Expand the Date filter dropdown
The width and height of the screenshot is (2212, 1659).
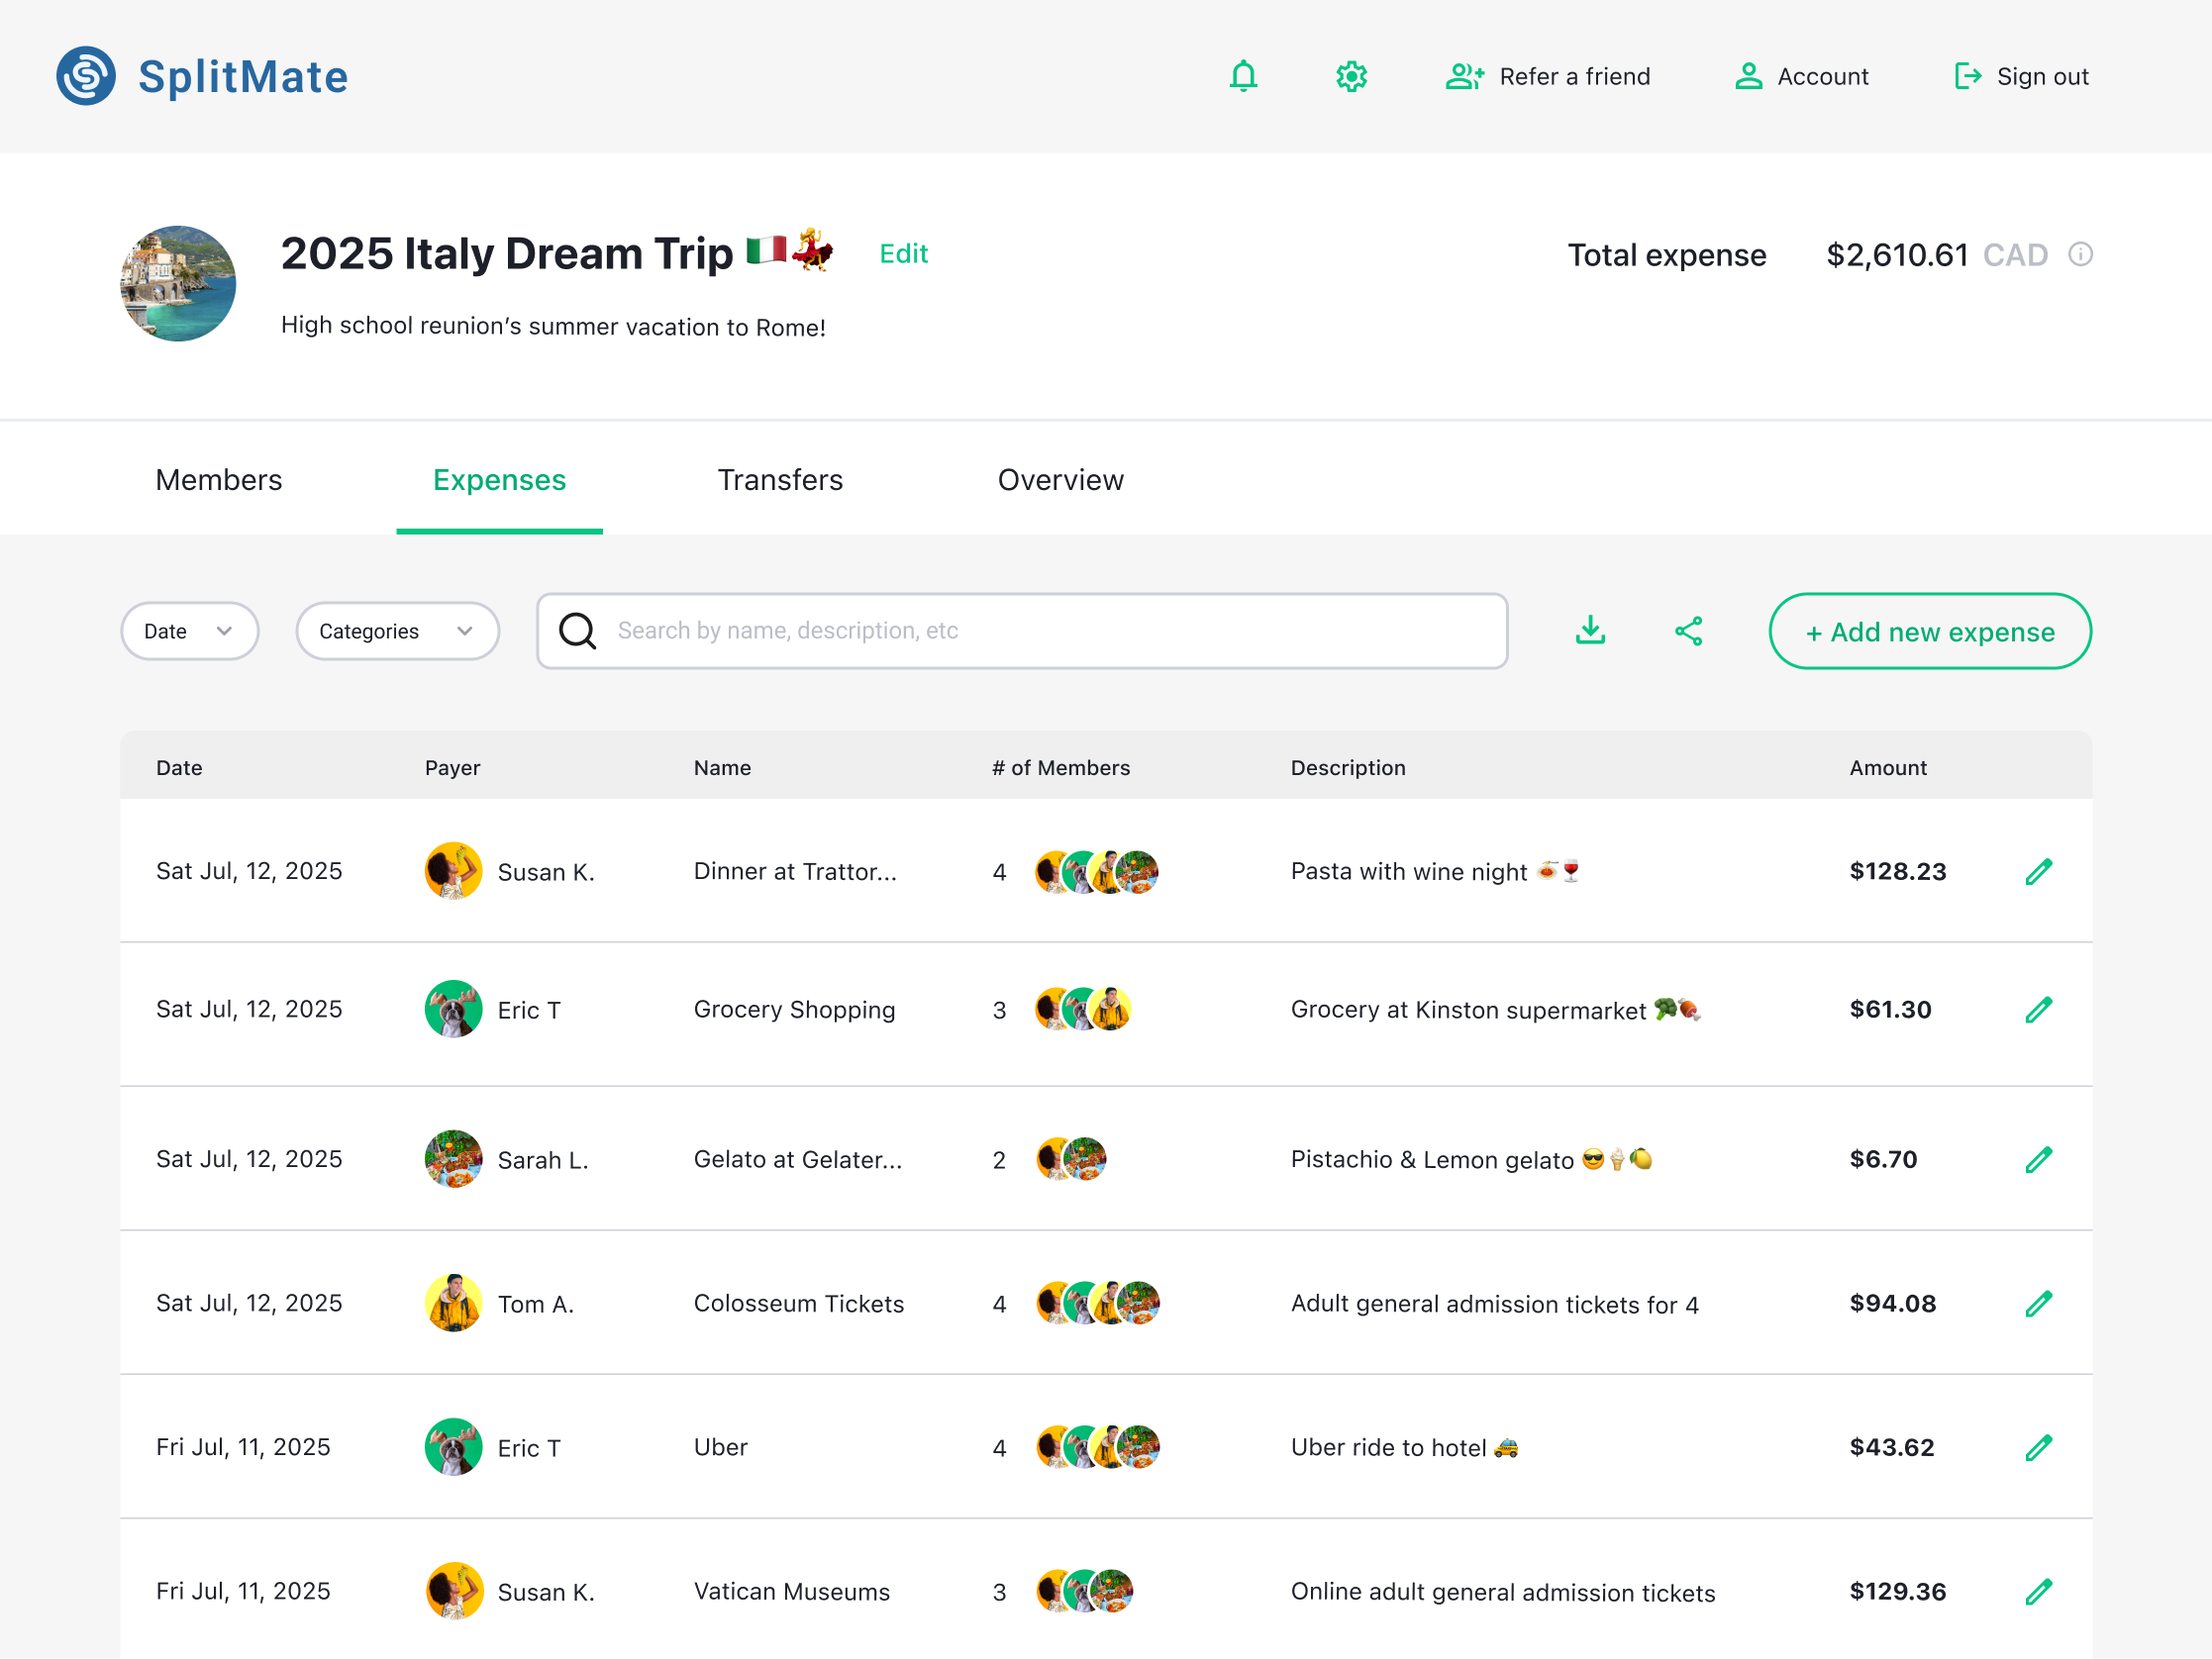tap(189, 631)
